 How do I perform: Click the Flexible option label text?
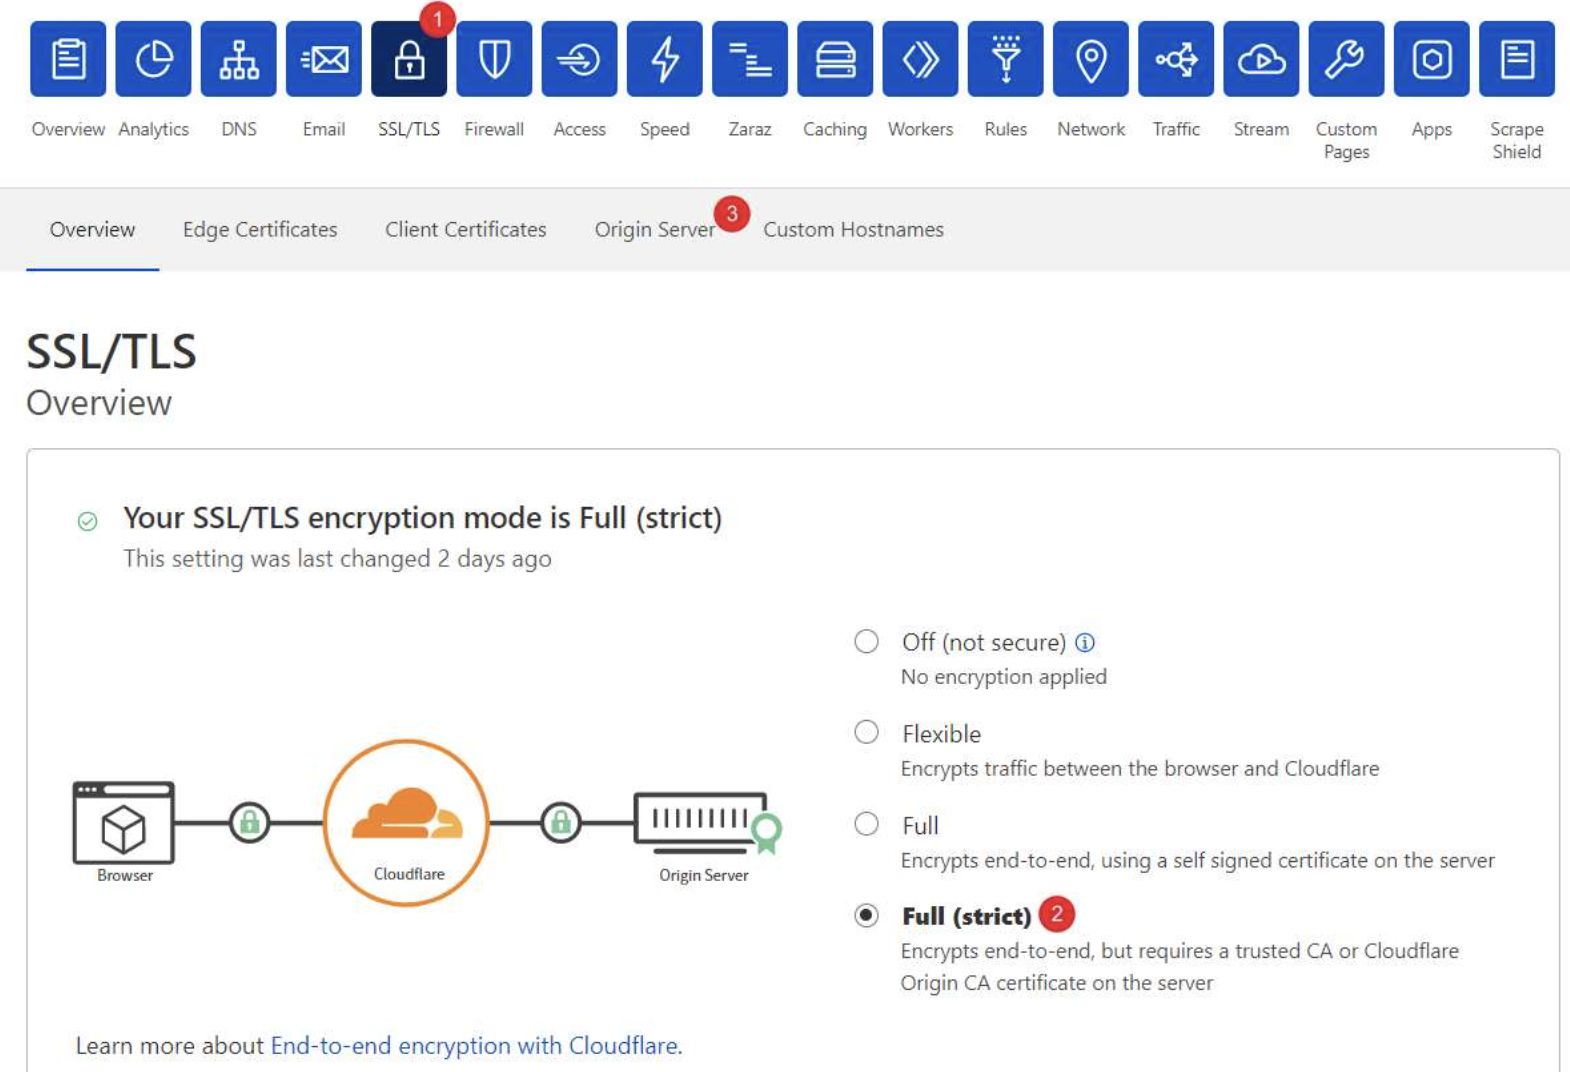[x=941, y=734]
